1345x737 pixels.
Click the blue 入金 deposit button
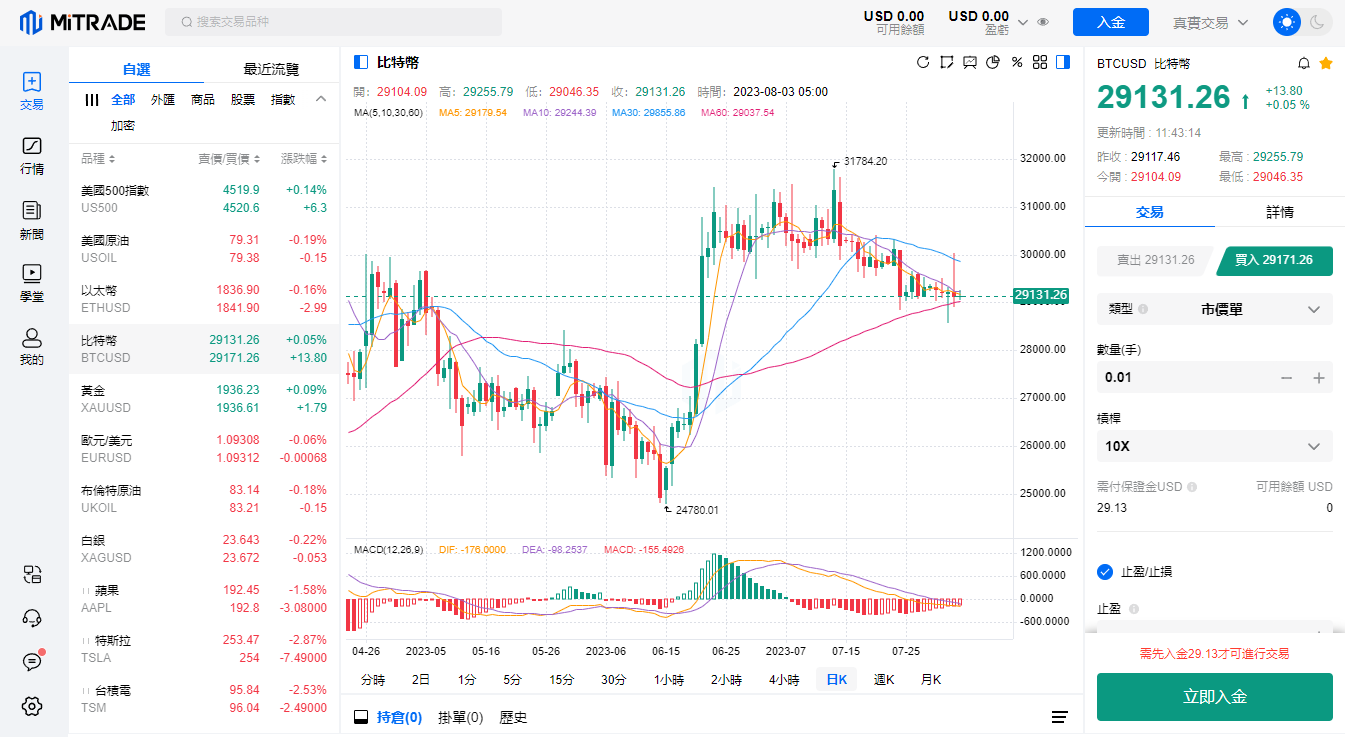(x=1110, y=22)
